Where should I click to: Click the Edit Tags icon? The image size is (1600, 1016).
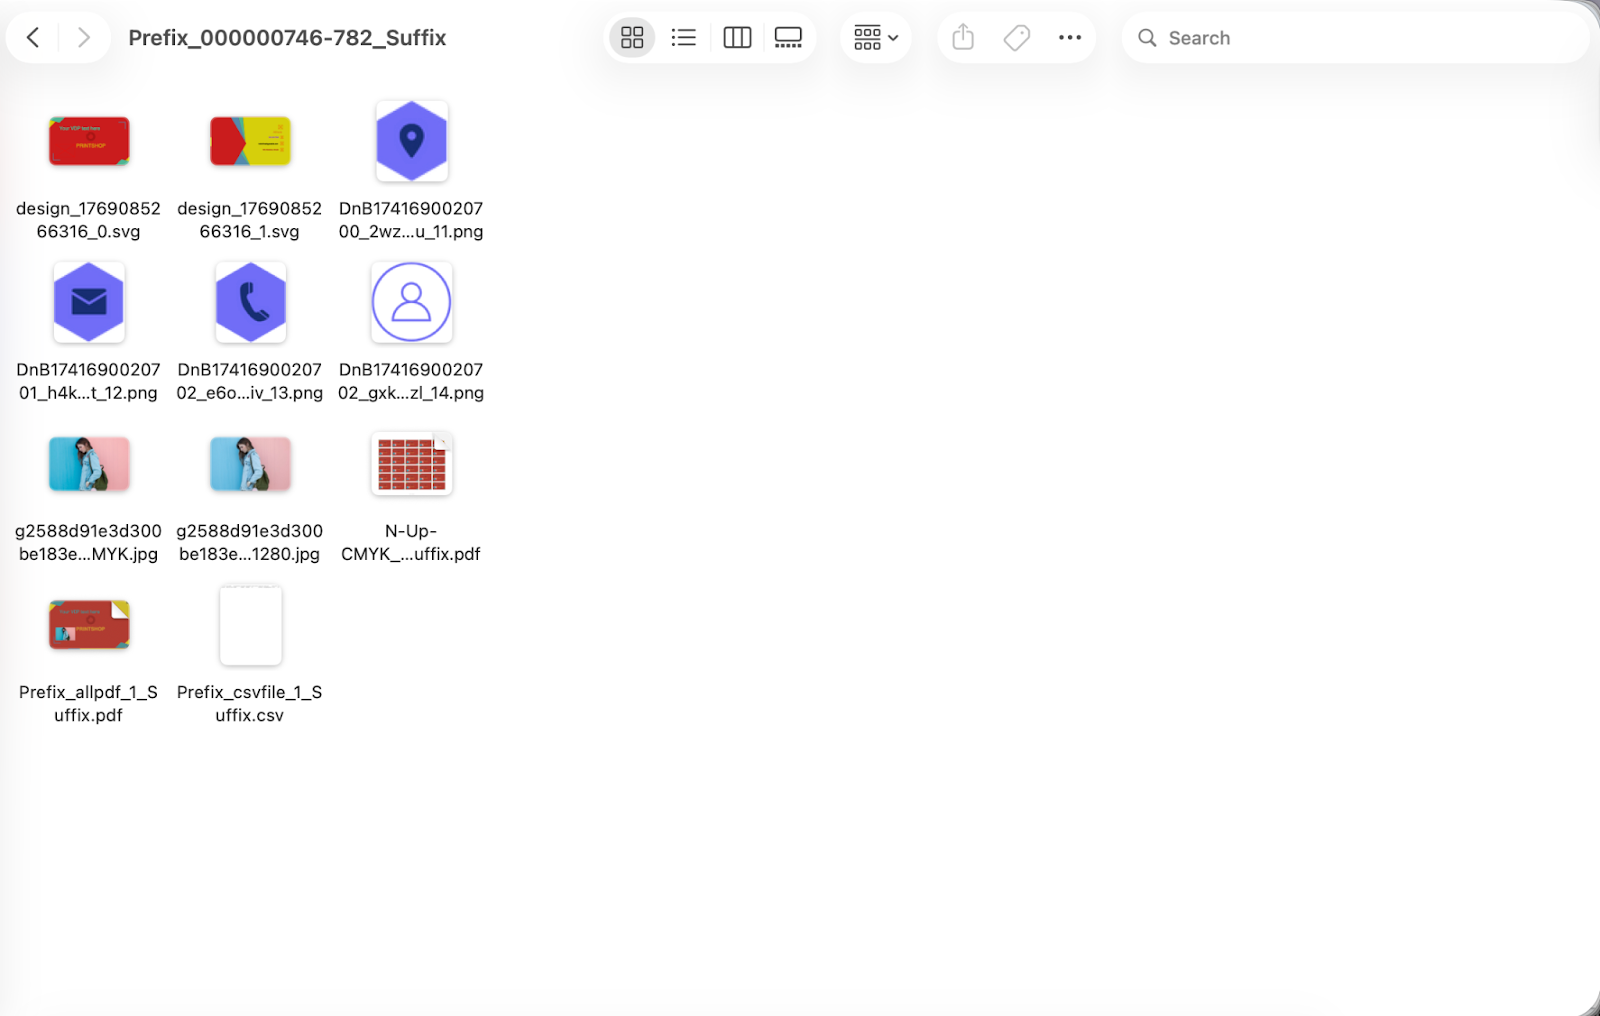(x=1016, y=38)
